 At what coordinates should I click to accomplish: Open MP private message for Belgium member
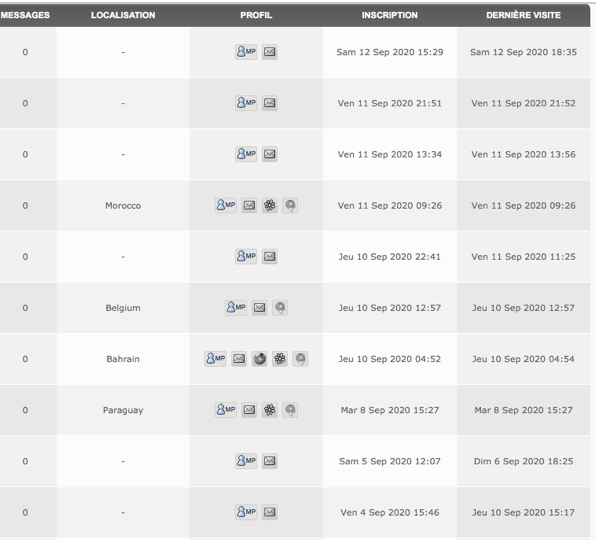pyautogui.click(x=236, y=307)
